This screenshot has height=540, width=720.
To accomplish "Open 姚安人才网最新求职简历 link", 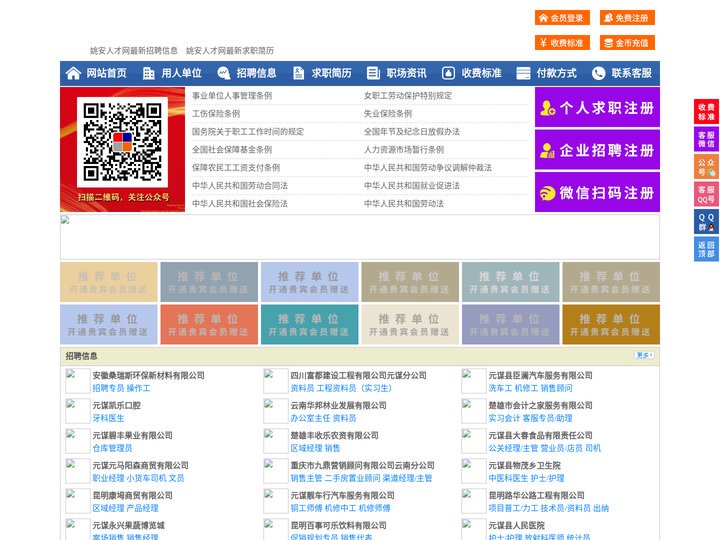I will 230,51.
